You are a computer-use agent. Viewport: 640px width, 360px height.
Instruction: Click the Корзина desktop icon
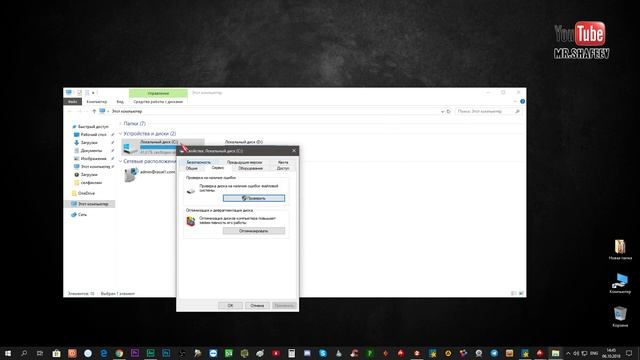[620, 317]
